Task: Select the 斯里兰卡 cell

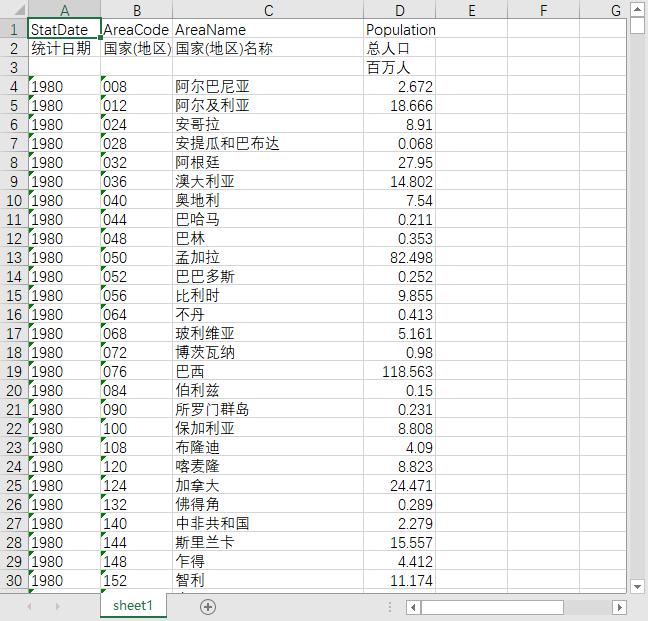Action: (x=268, y=542)
